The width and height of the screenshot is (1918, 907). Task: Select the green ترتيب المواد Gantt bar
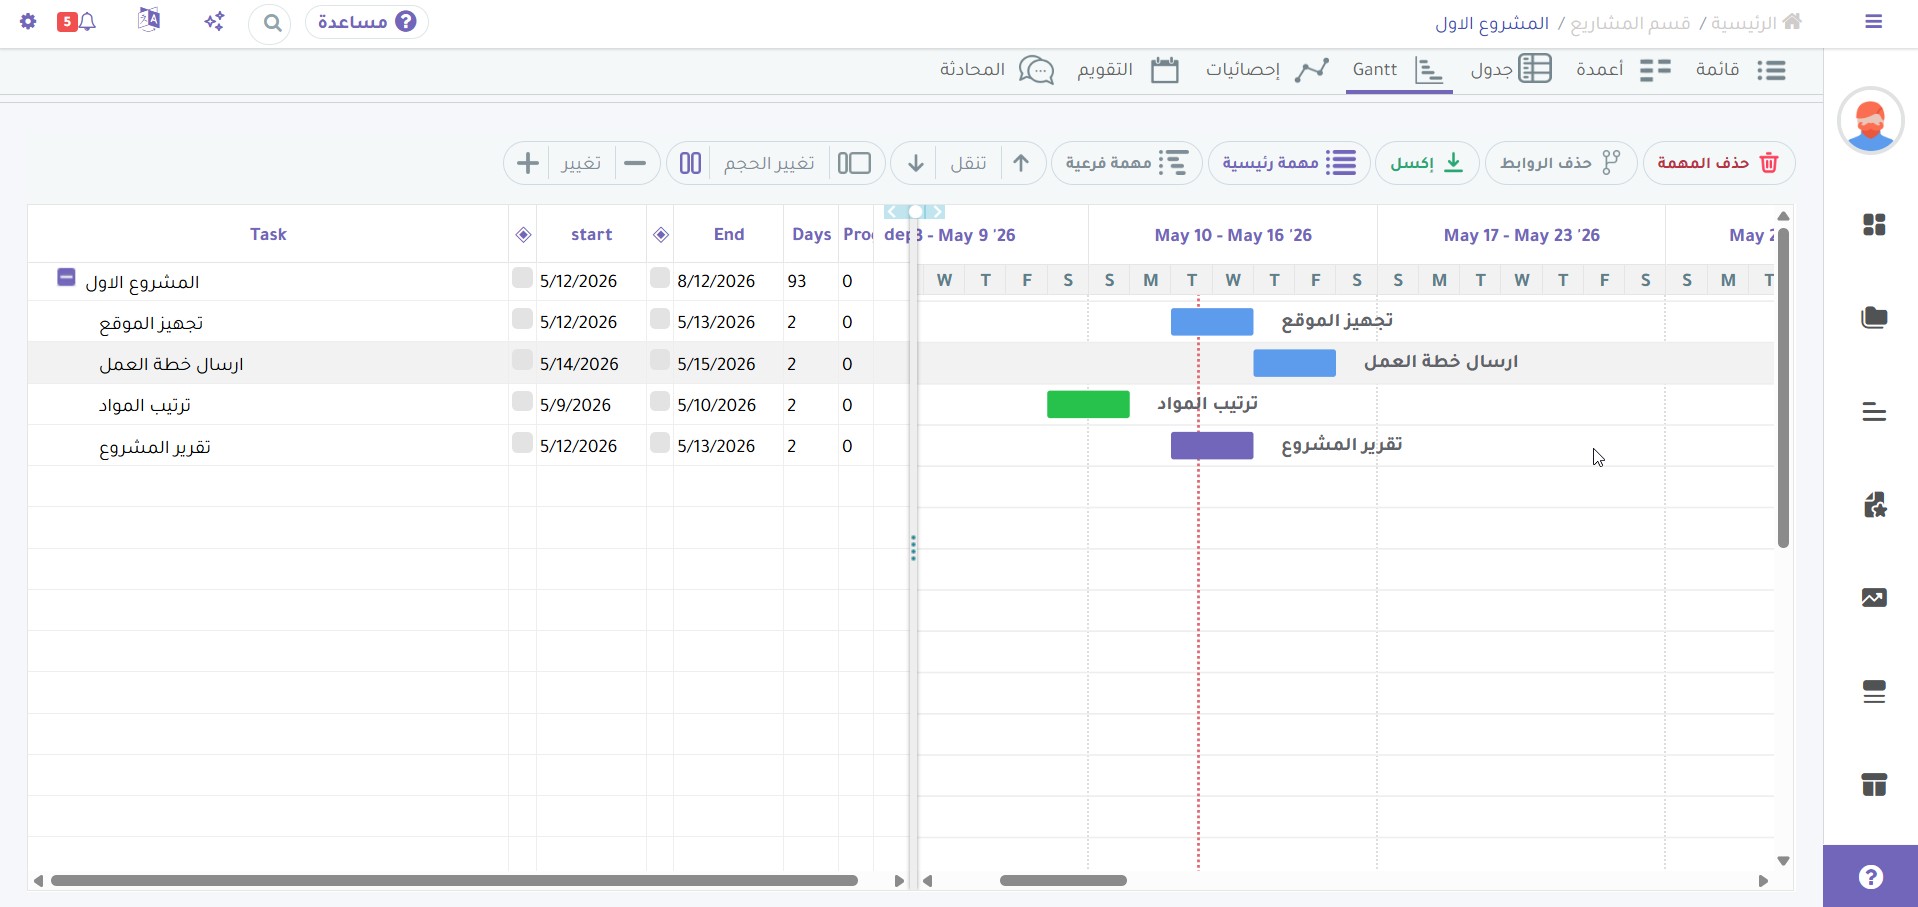pos(1088,404)
